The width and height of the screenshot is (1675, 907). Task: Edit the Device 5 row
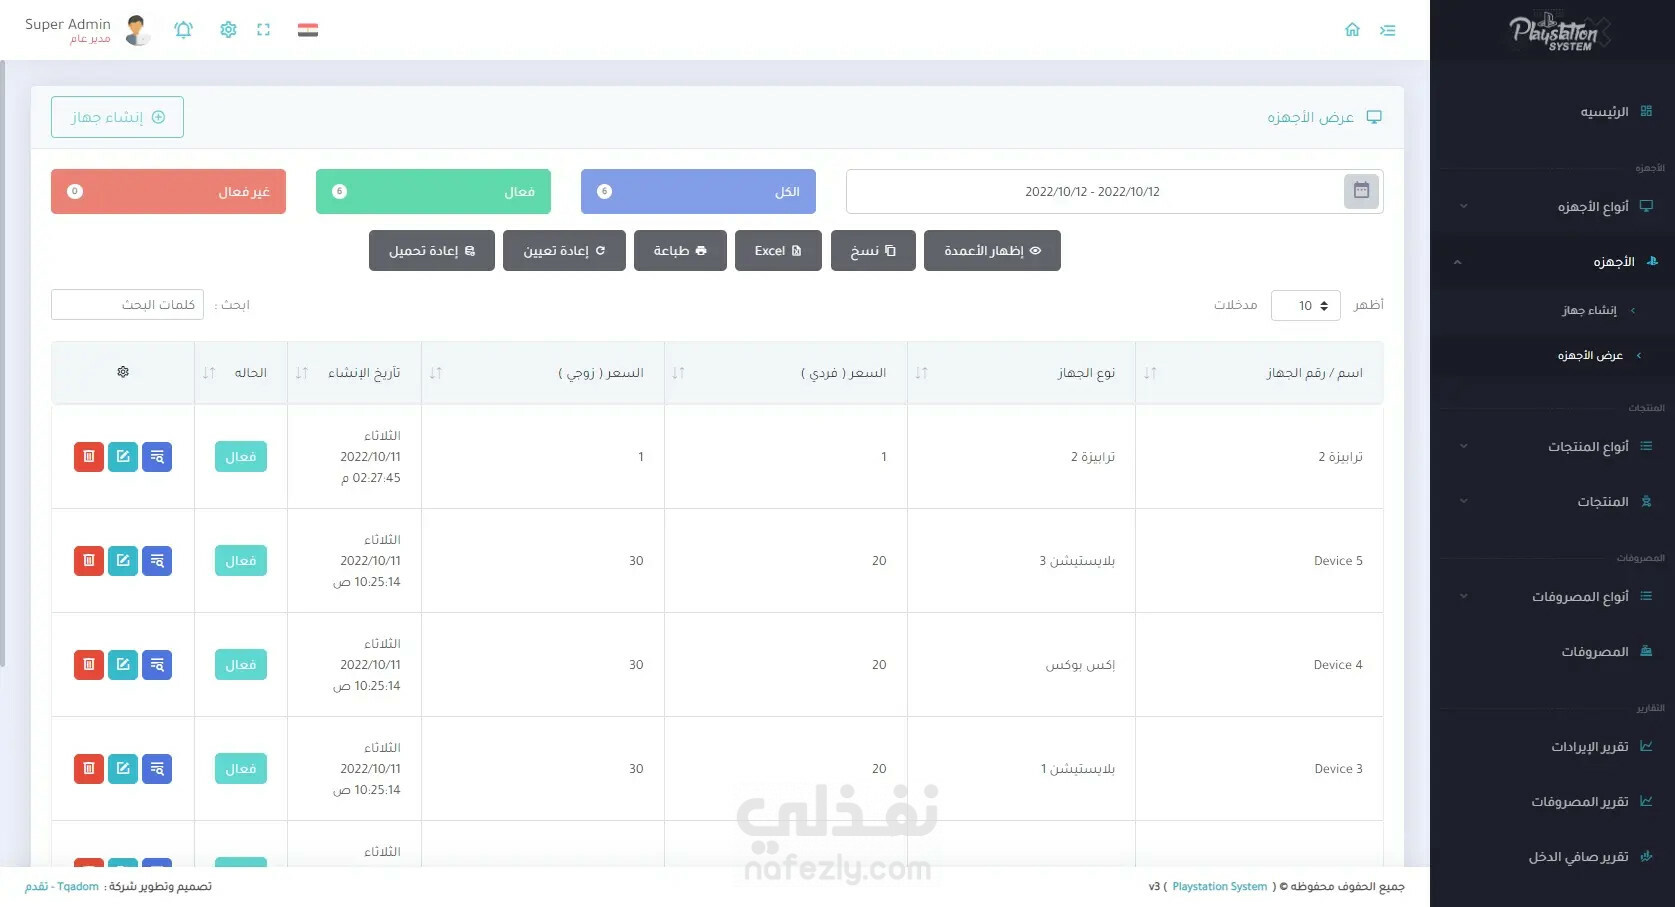click(x=123, y=561)
